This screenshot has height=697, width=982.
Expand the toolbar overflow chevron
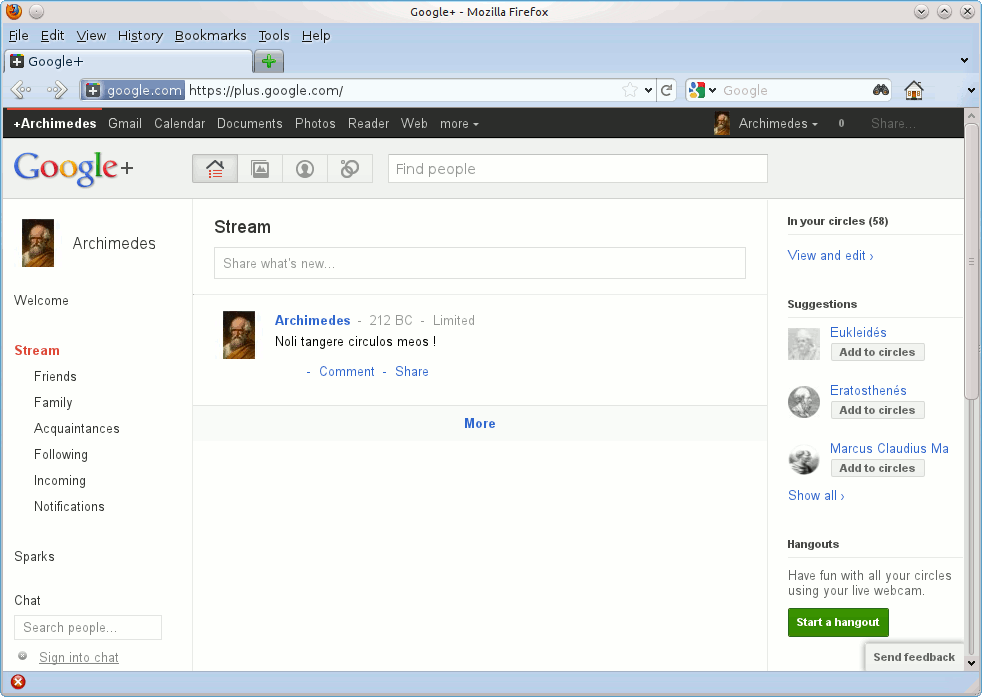(x=971, y=90)
